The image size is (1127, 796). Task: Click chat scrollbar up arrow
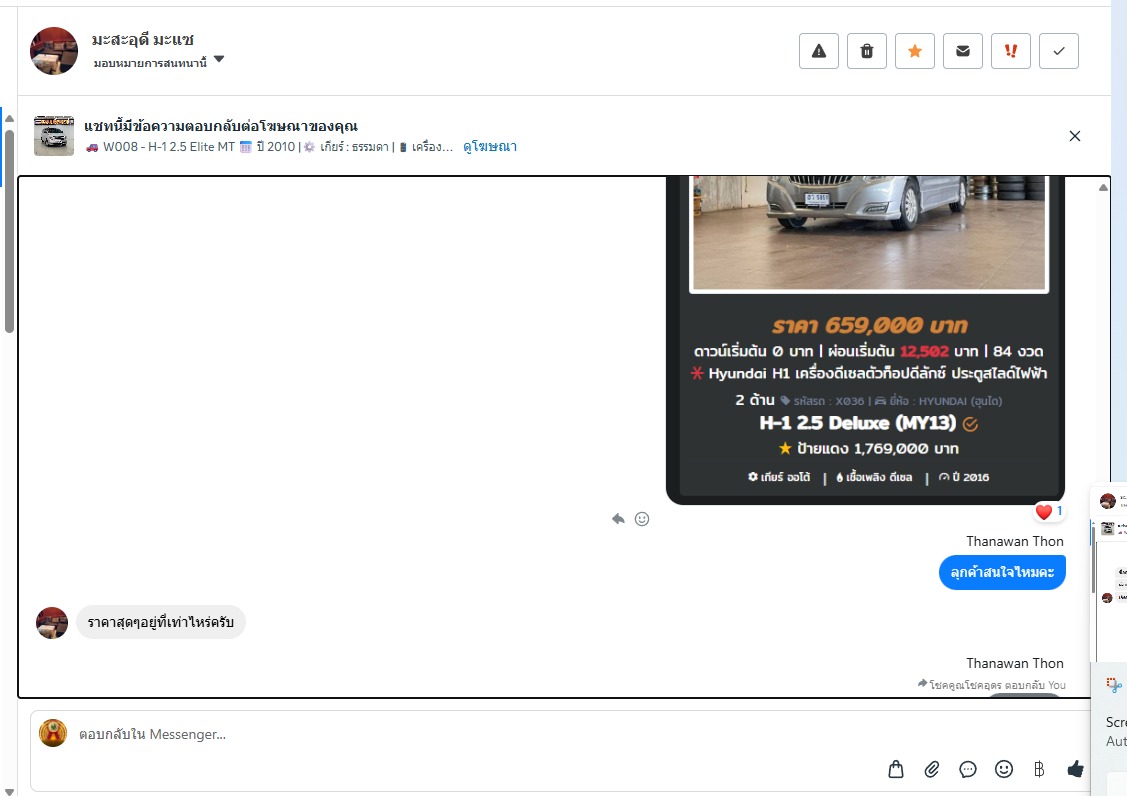(x=1103, y=188)
